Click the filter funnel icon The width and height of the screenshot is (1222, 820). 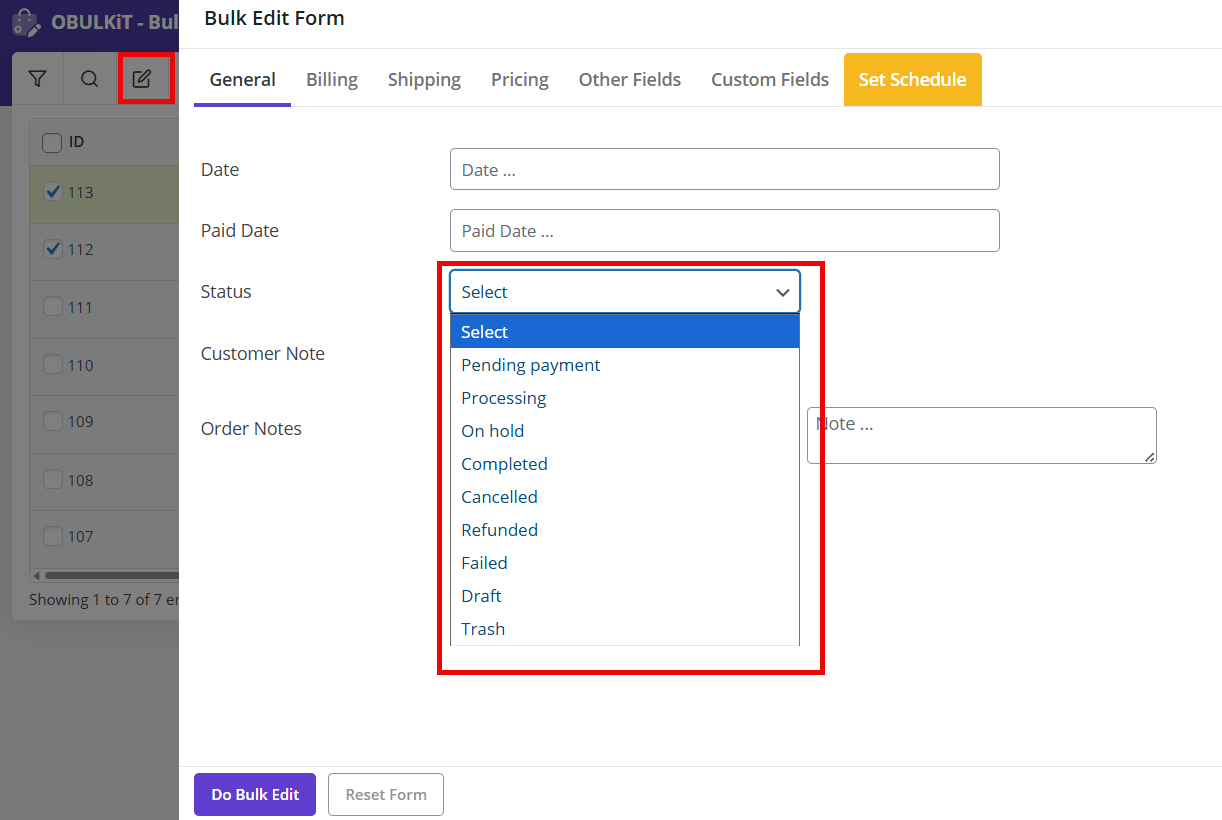click(x=37, y=79)
